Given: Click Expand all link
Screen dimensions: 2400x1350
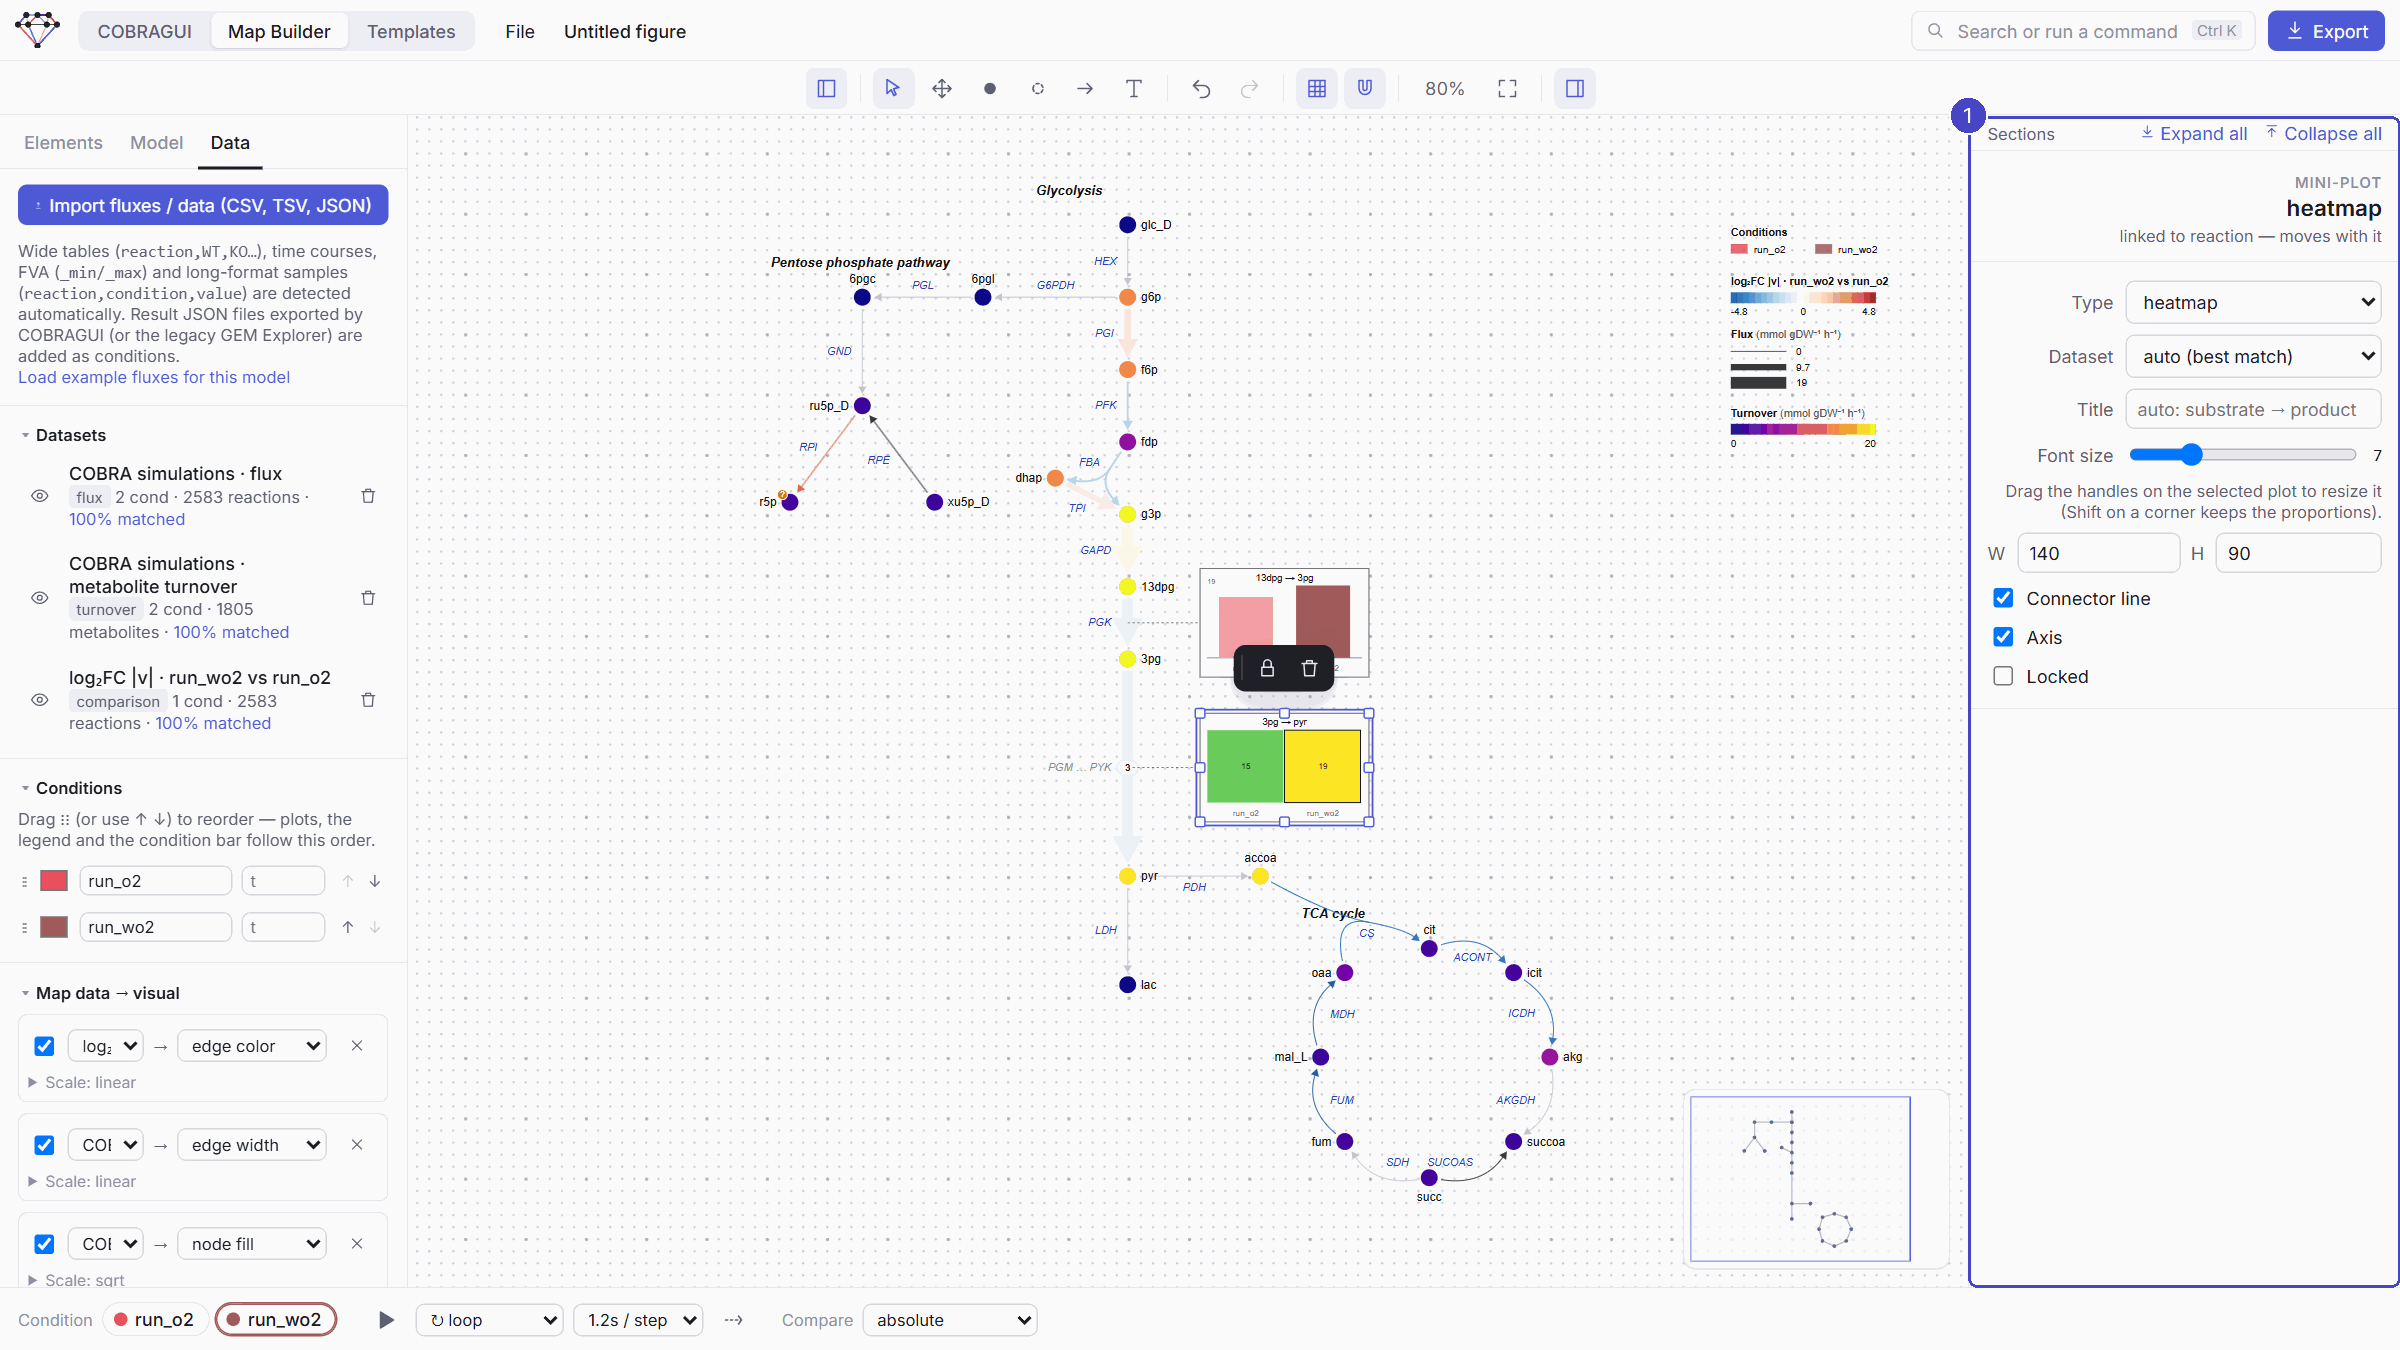Looking at the screenshot, I should [x=2194, y=133].
